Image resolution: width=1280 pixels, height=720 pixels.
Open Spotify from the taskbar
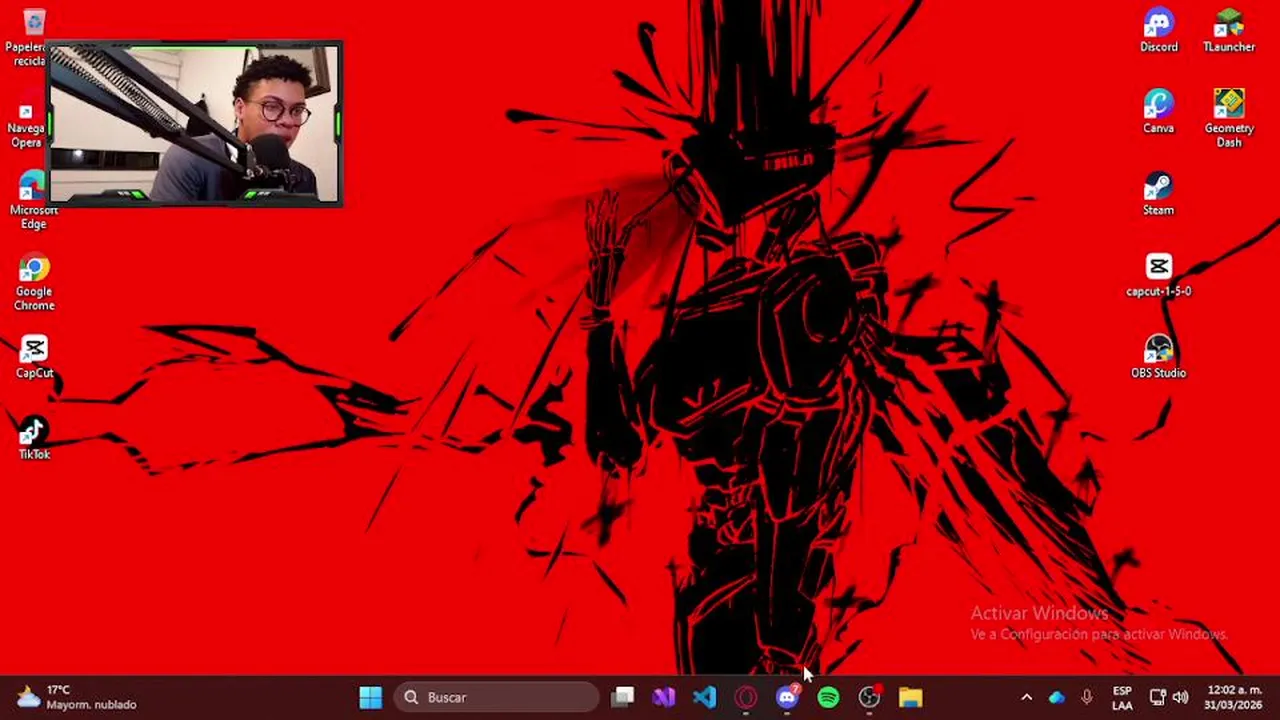pyautogui.click(x=828, y=697)
